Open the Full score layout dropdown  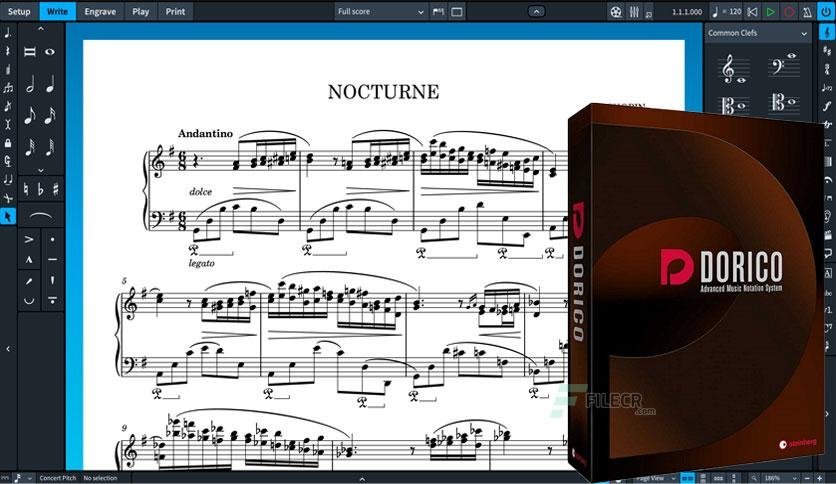point(381,12)
